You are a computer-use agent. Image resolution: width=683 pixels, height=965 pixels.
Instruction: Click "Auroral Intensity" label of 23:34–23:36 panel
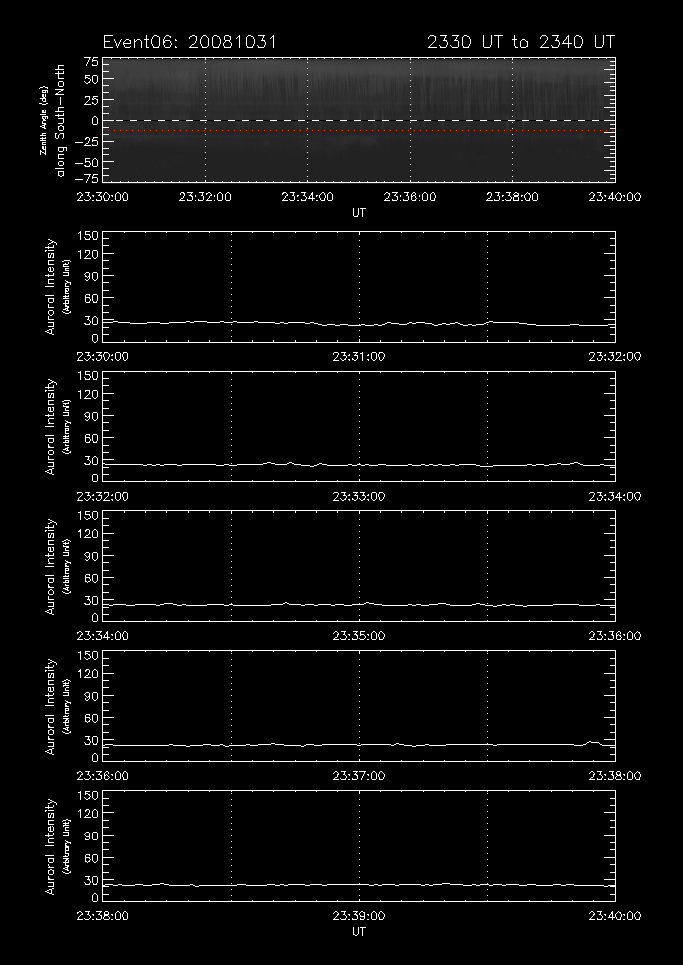click(51, 566)
